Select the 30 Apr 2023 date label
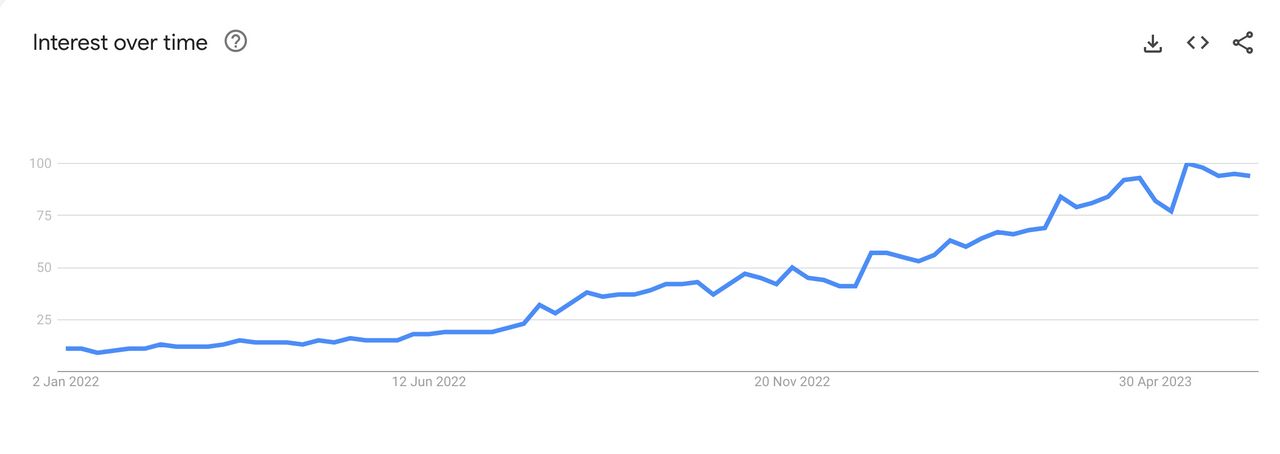This screenshot has width=1280, height=454. coord(1155,381)
